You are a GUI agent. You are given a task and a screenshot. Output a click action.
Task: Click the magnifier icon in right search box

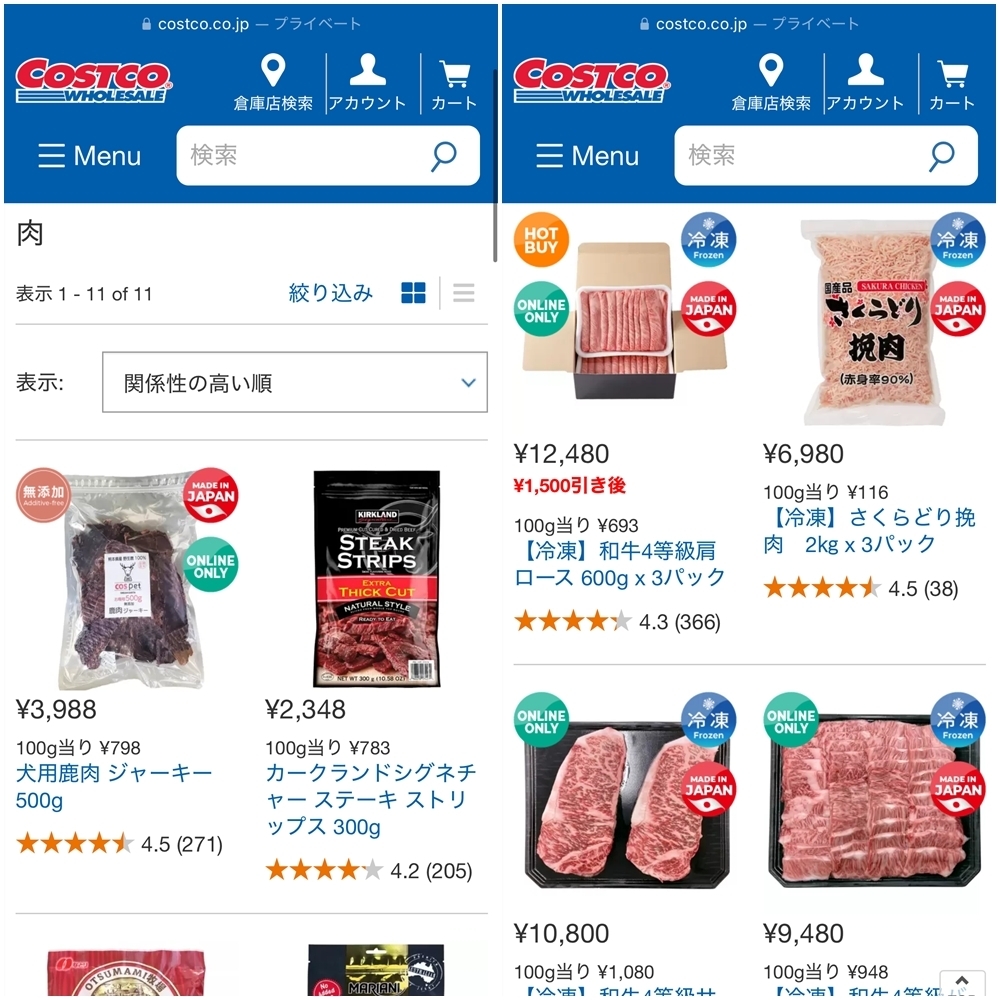(x=942, y=156)
